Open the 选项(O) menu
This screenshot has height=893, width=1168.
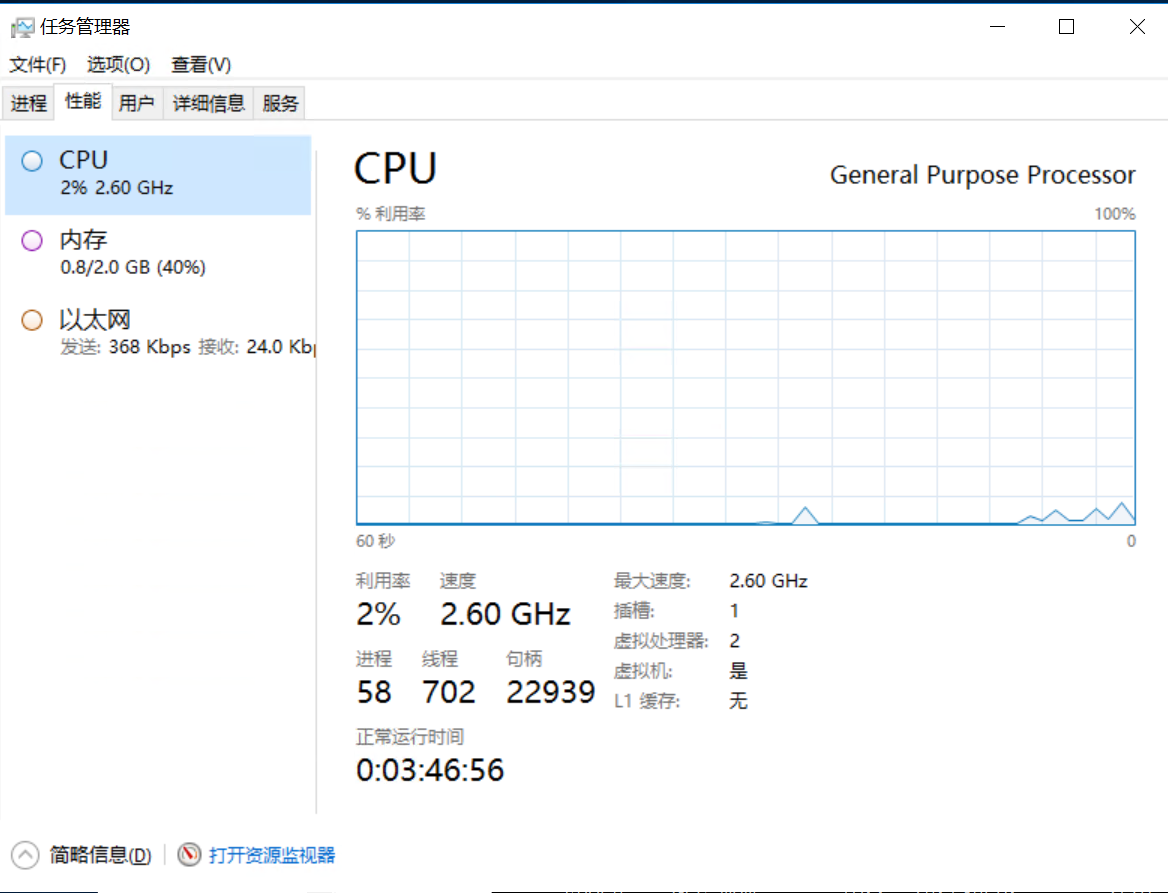pos(118,65)
